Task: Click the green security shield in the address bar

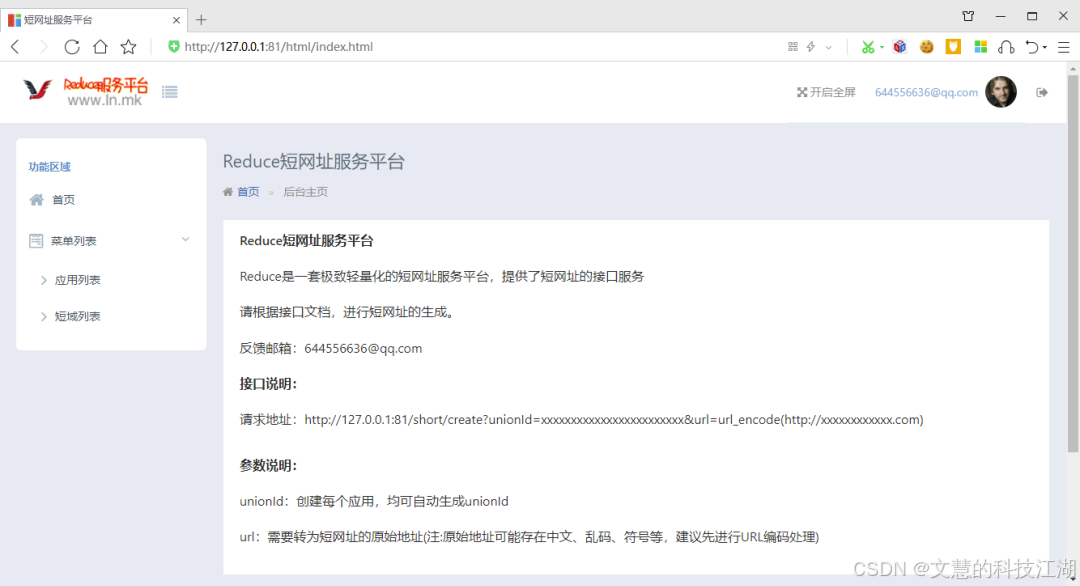Action: point(174,46)
